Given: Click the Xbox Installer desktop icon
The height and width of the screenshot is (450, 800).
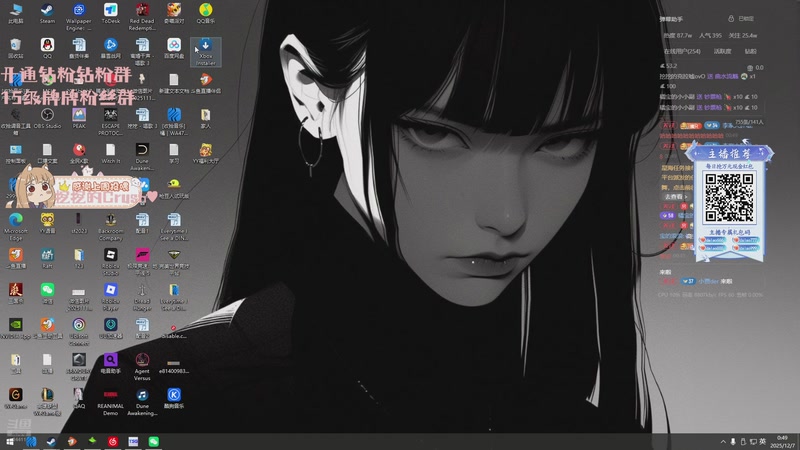Looking at the screenshot, I should click(x=206, y=52).
